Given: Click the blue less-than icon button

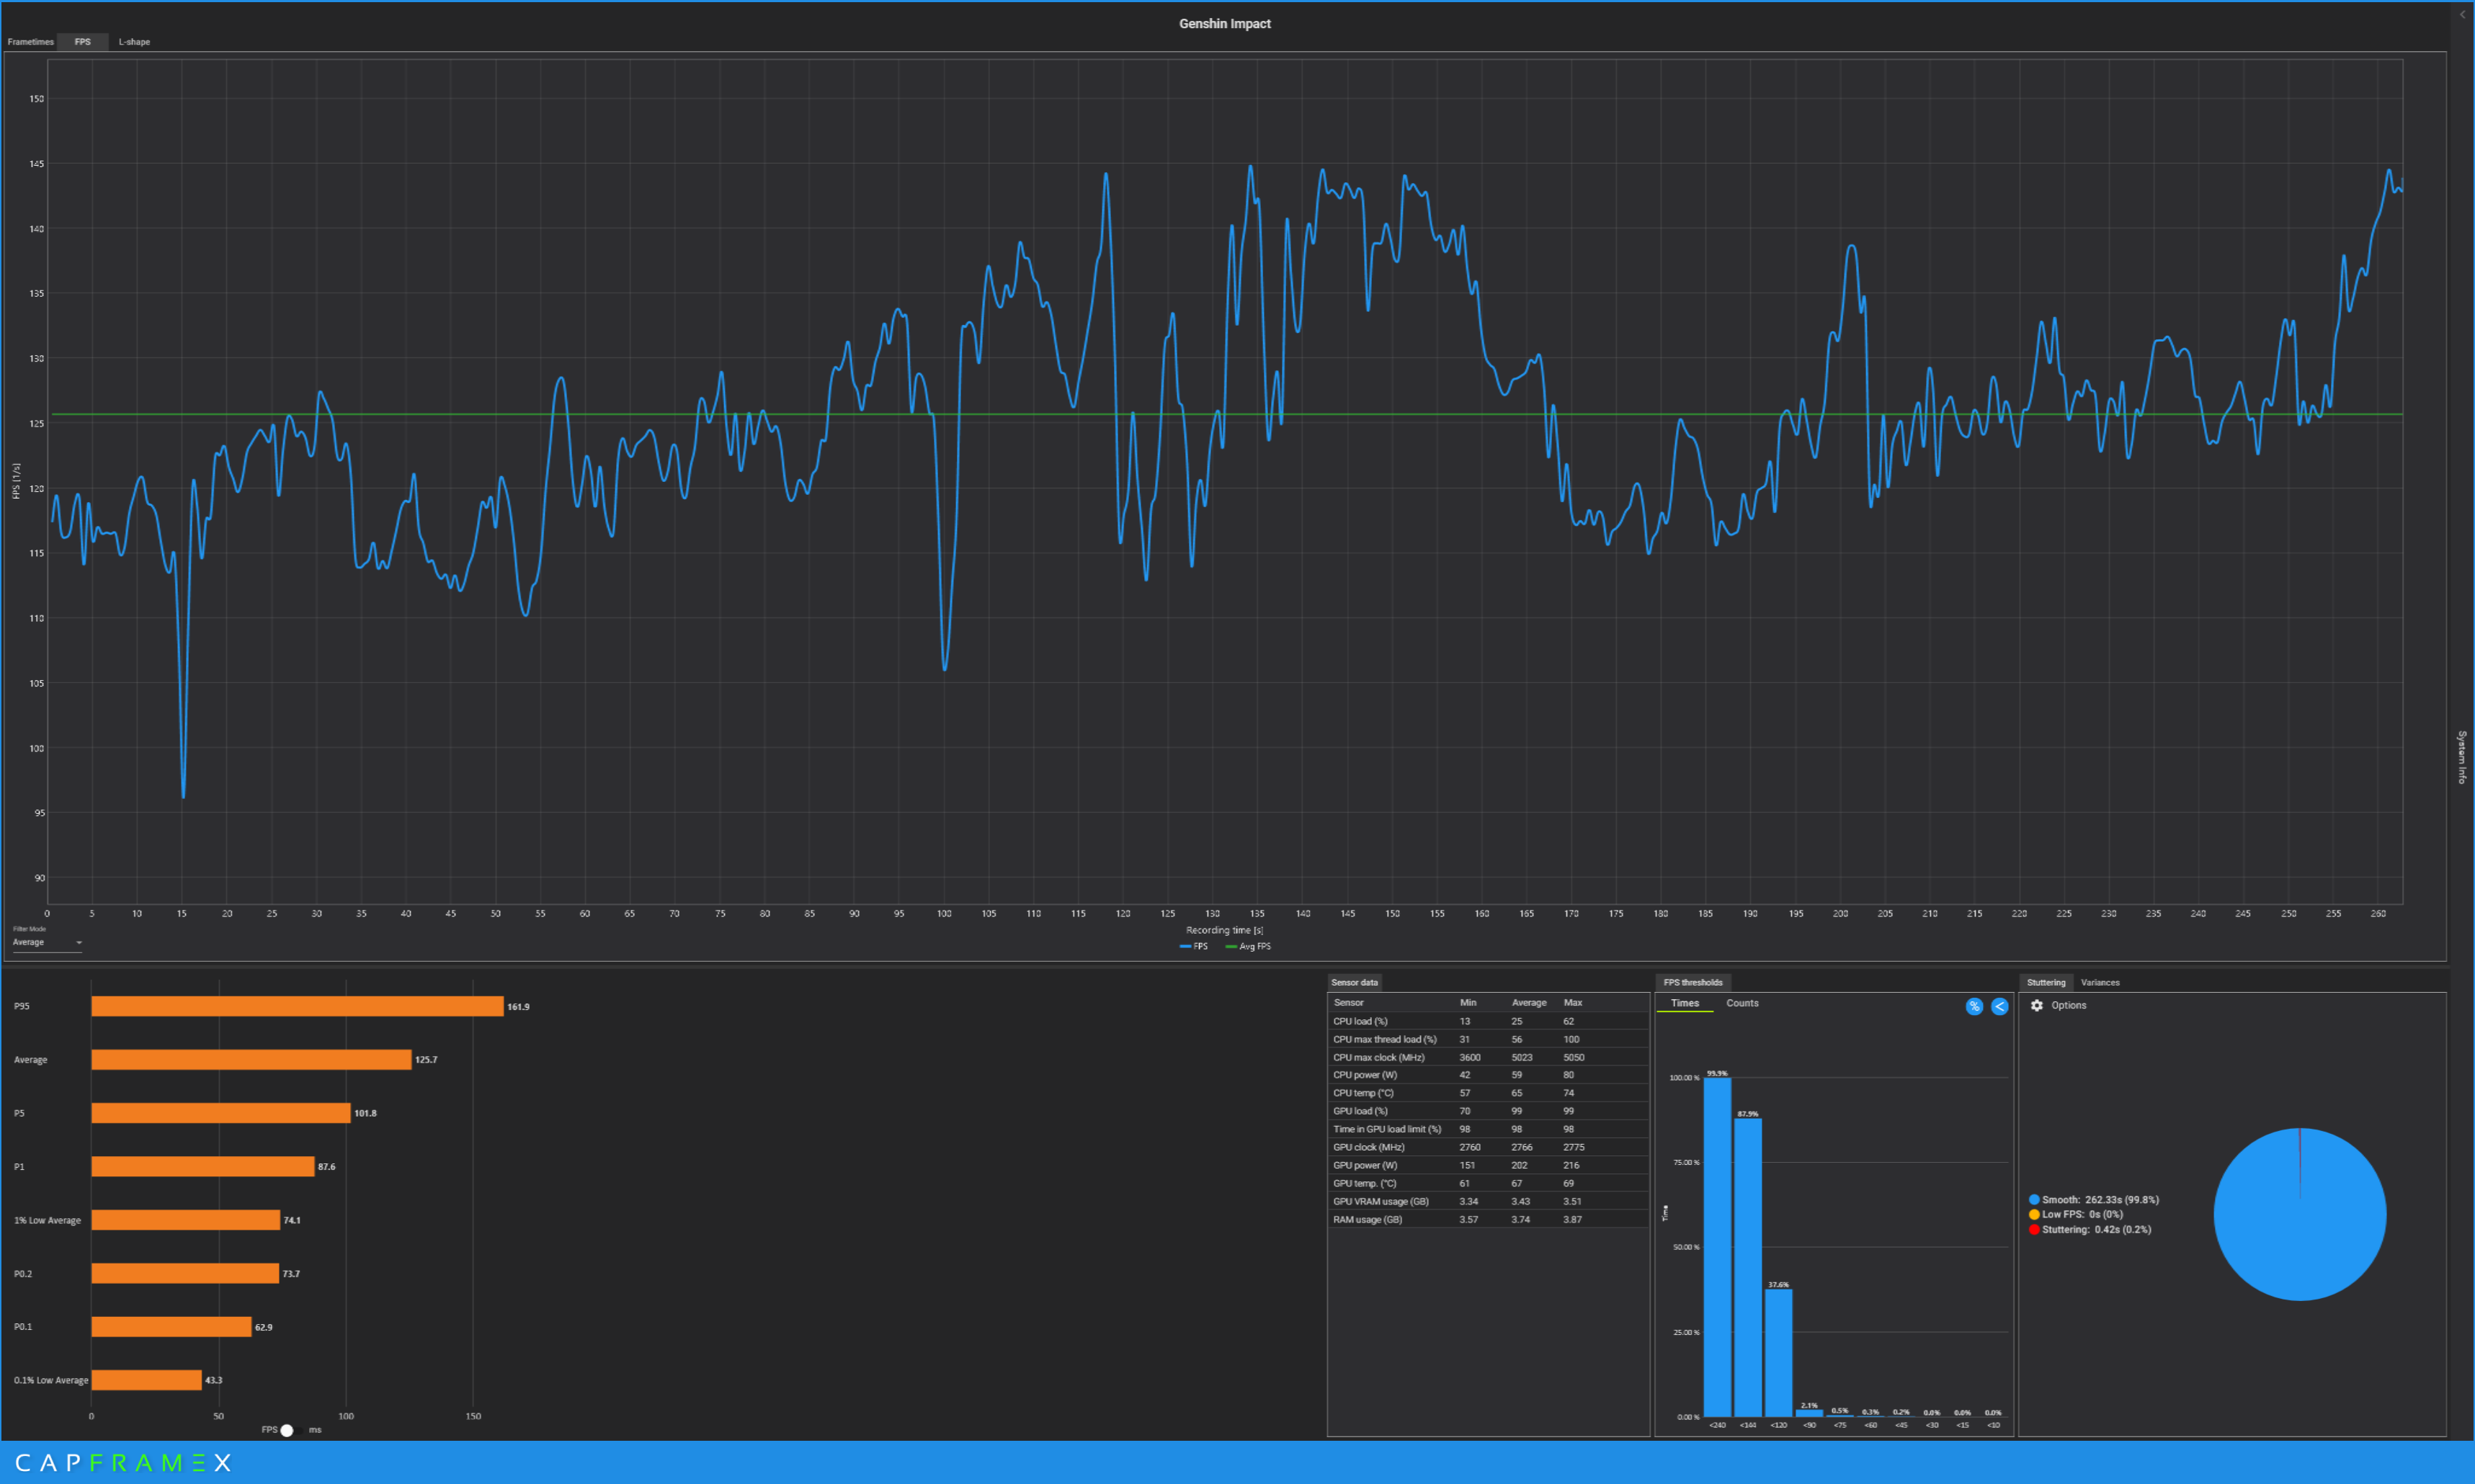Looking at the screenshot, I should (1999, 1006).
